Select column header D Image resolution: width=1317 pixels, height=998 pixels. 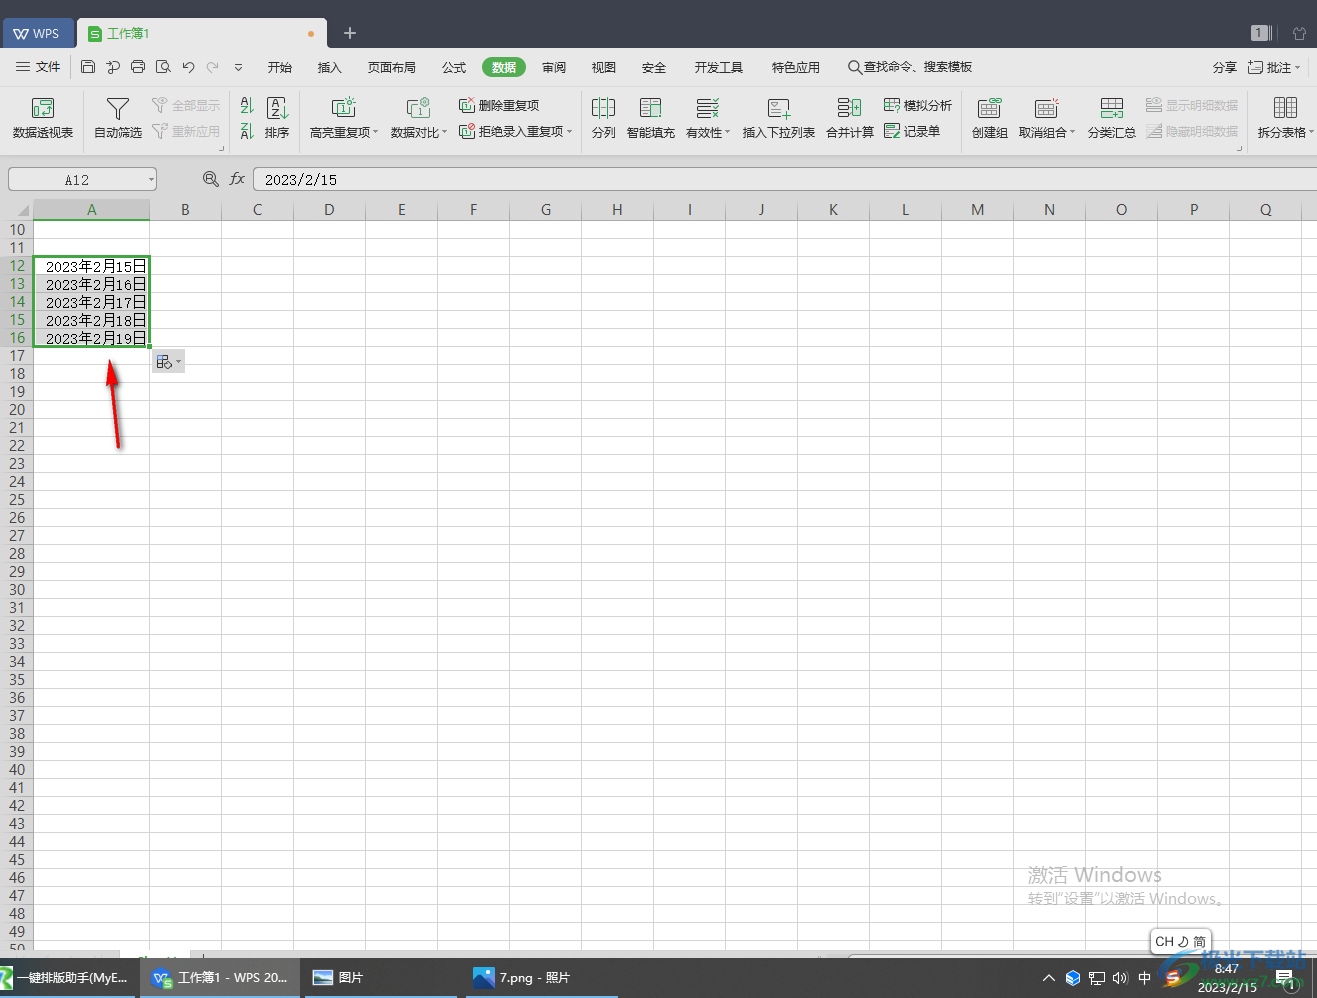pos(329,210)
